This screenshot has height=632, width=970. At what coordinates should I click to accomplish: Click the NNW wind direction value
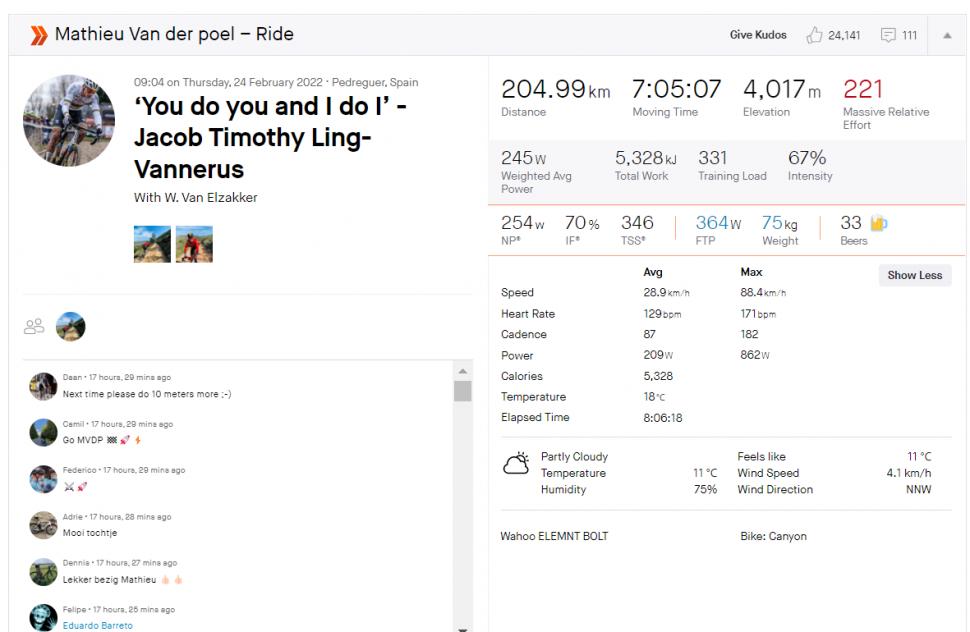(918, 489)
